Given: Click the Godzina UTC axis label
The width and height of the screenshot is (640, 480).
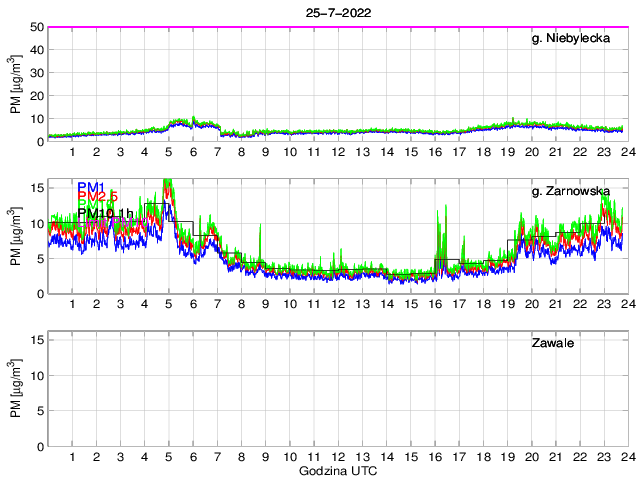Looking at the screenshot, I should (337, 470).
